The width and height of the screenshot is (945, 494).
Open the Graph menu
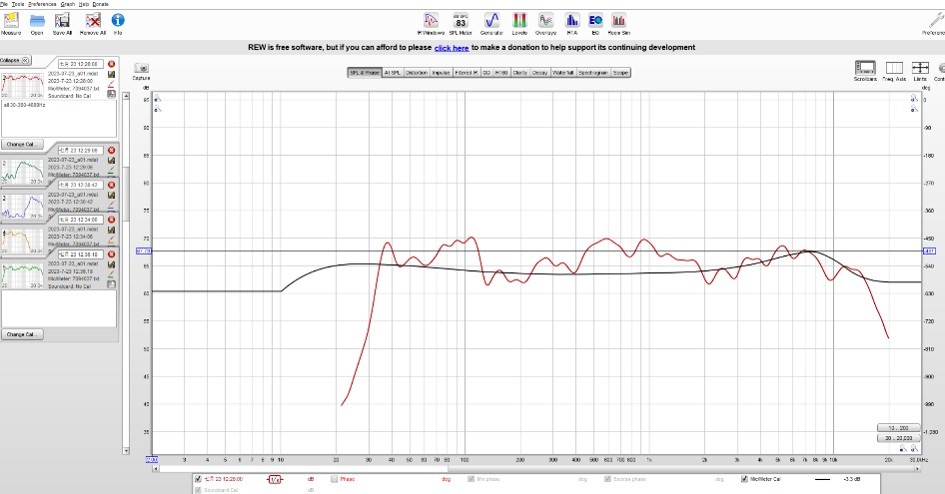(x=68, y=4)
